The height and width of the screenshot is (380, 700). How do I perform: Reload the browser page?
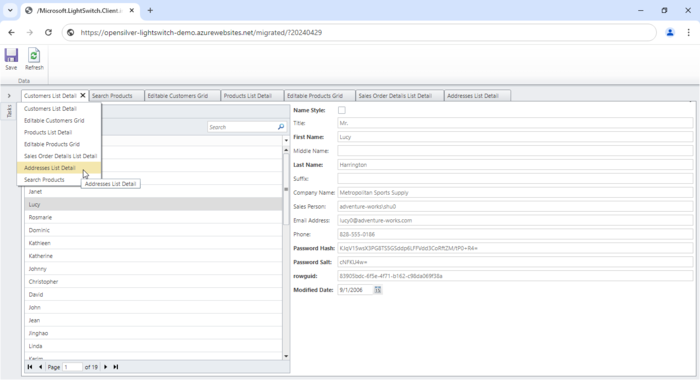click(x=48, y=33)
